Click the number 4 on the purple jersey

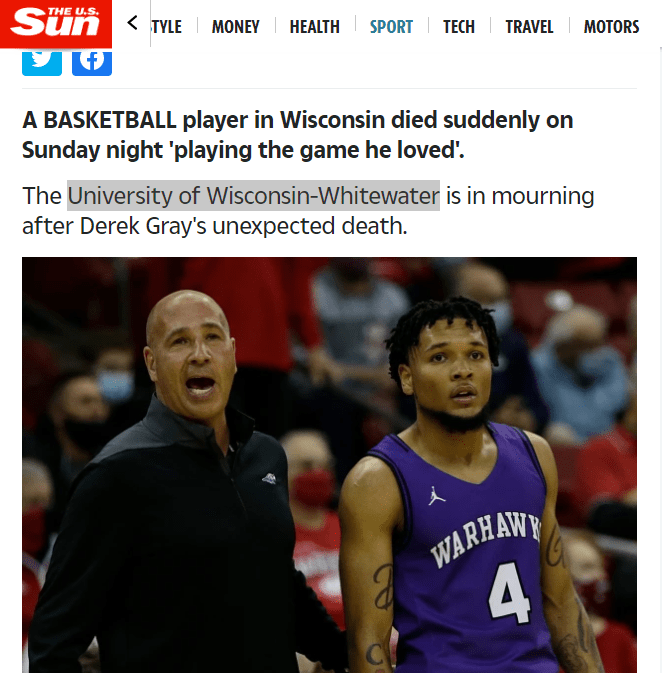(509, 592)
